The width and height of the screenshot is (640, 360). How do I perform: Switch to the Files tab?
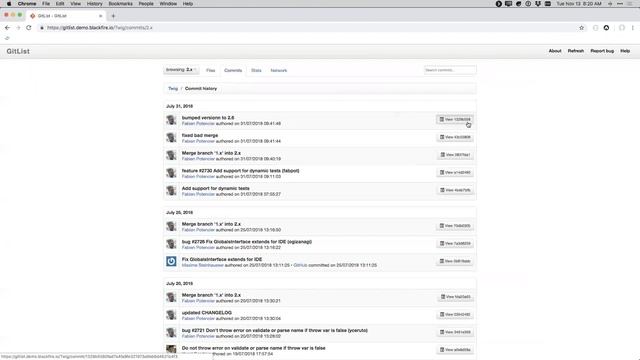point(211,71)
